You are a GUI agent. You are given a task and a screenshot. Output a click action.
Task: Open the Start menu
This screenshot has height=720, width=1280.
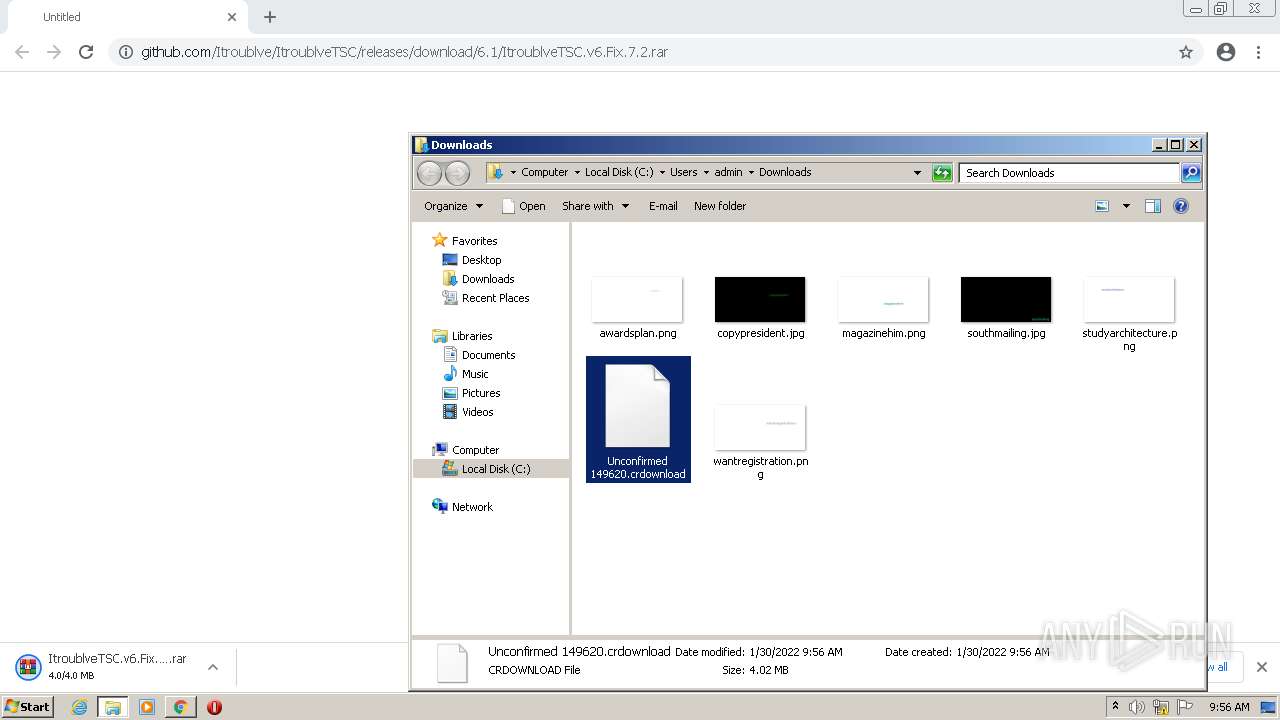(x=28, y=707)
